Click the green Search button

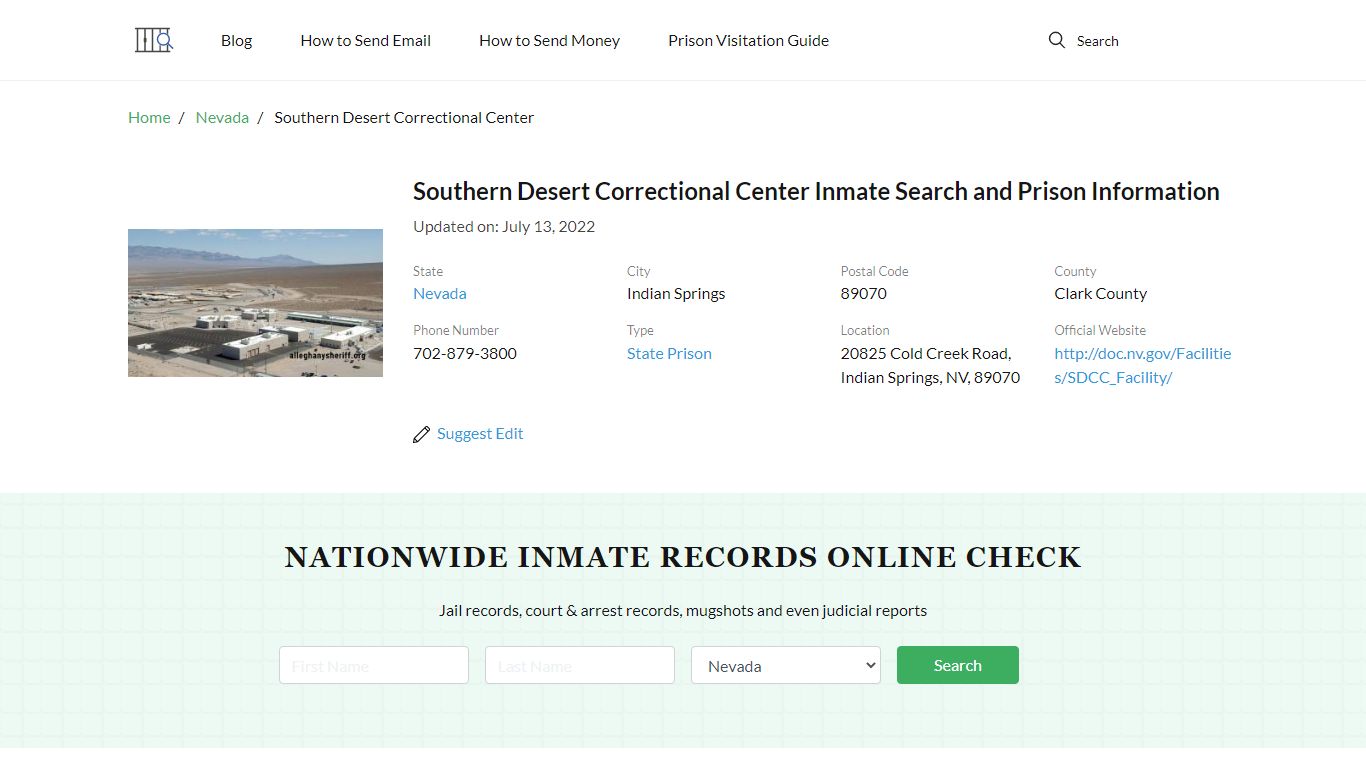point(958,665)
